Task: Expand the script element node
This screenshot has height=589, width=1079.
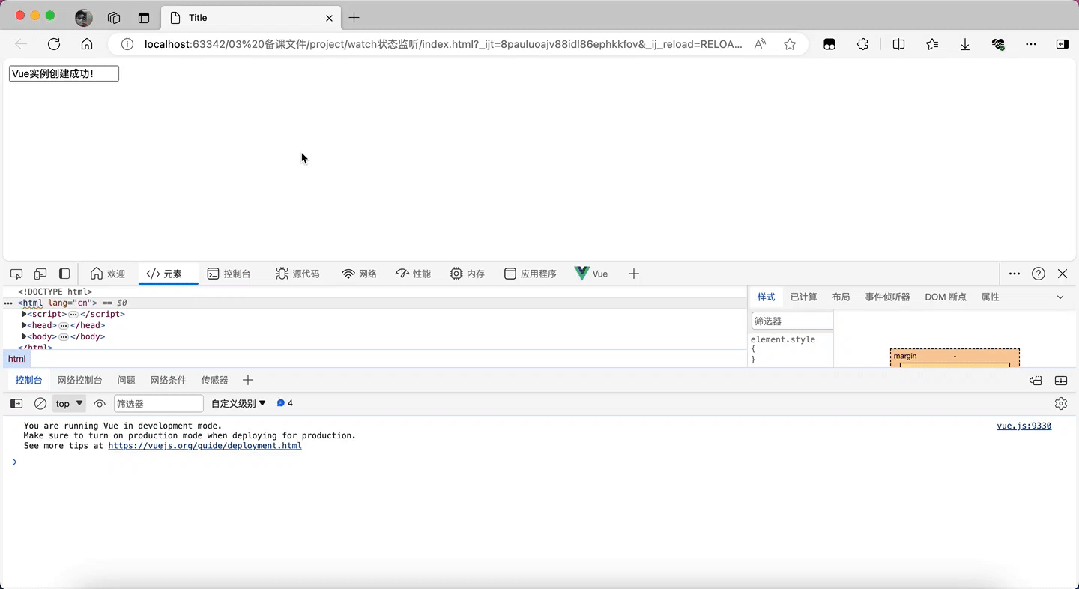Action: click(x=24, y=314)
